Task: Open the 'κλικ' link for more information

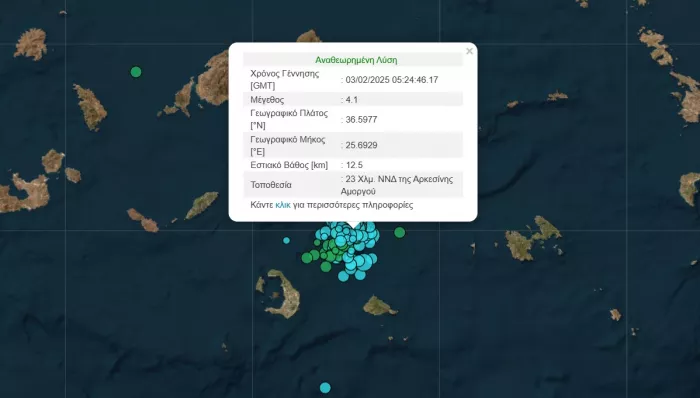Action: [x=283, y=205]
